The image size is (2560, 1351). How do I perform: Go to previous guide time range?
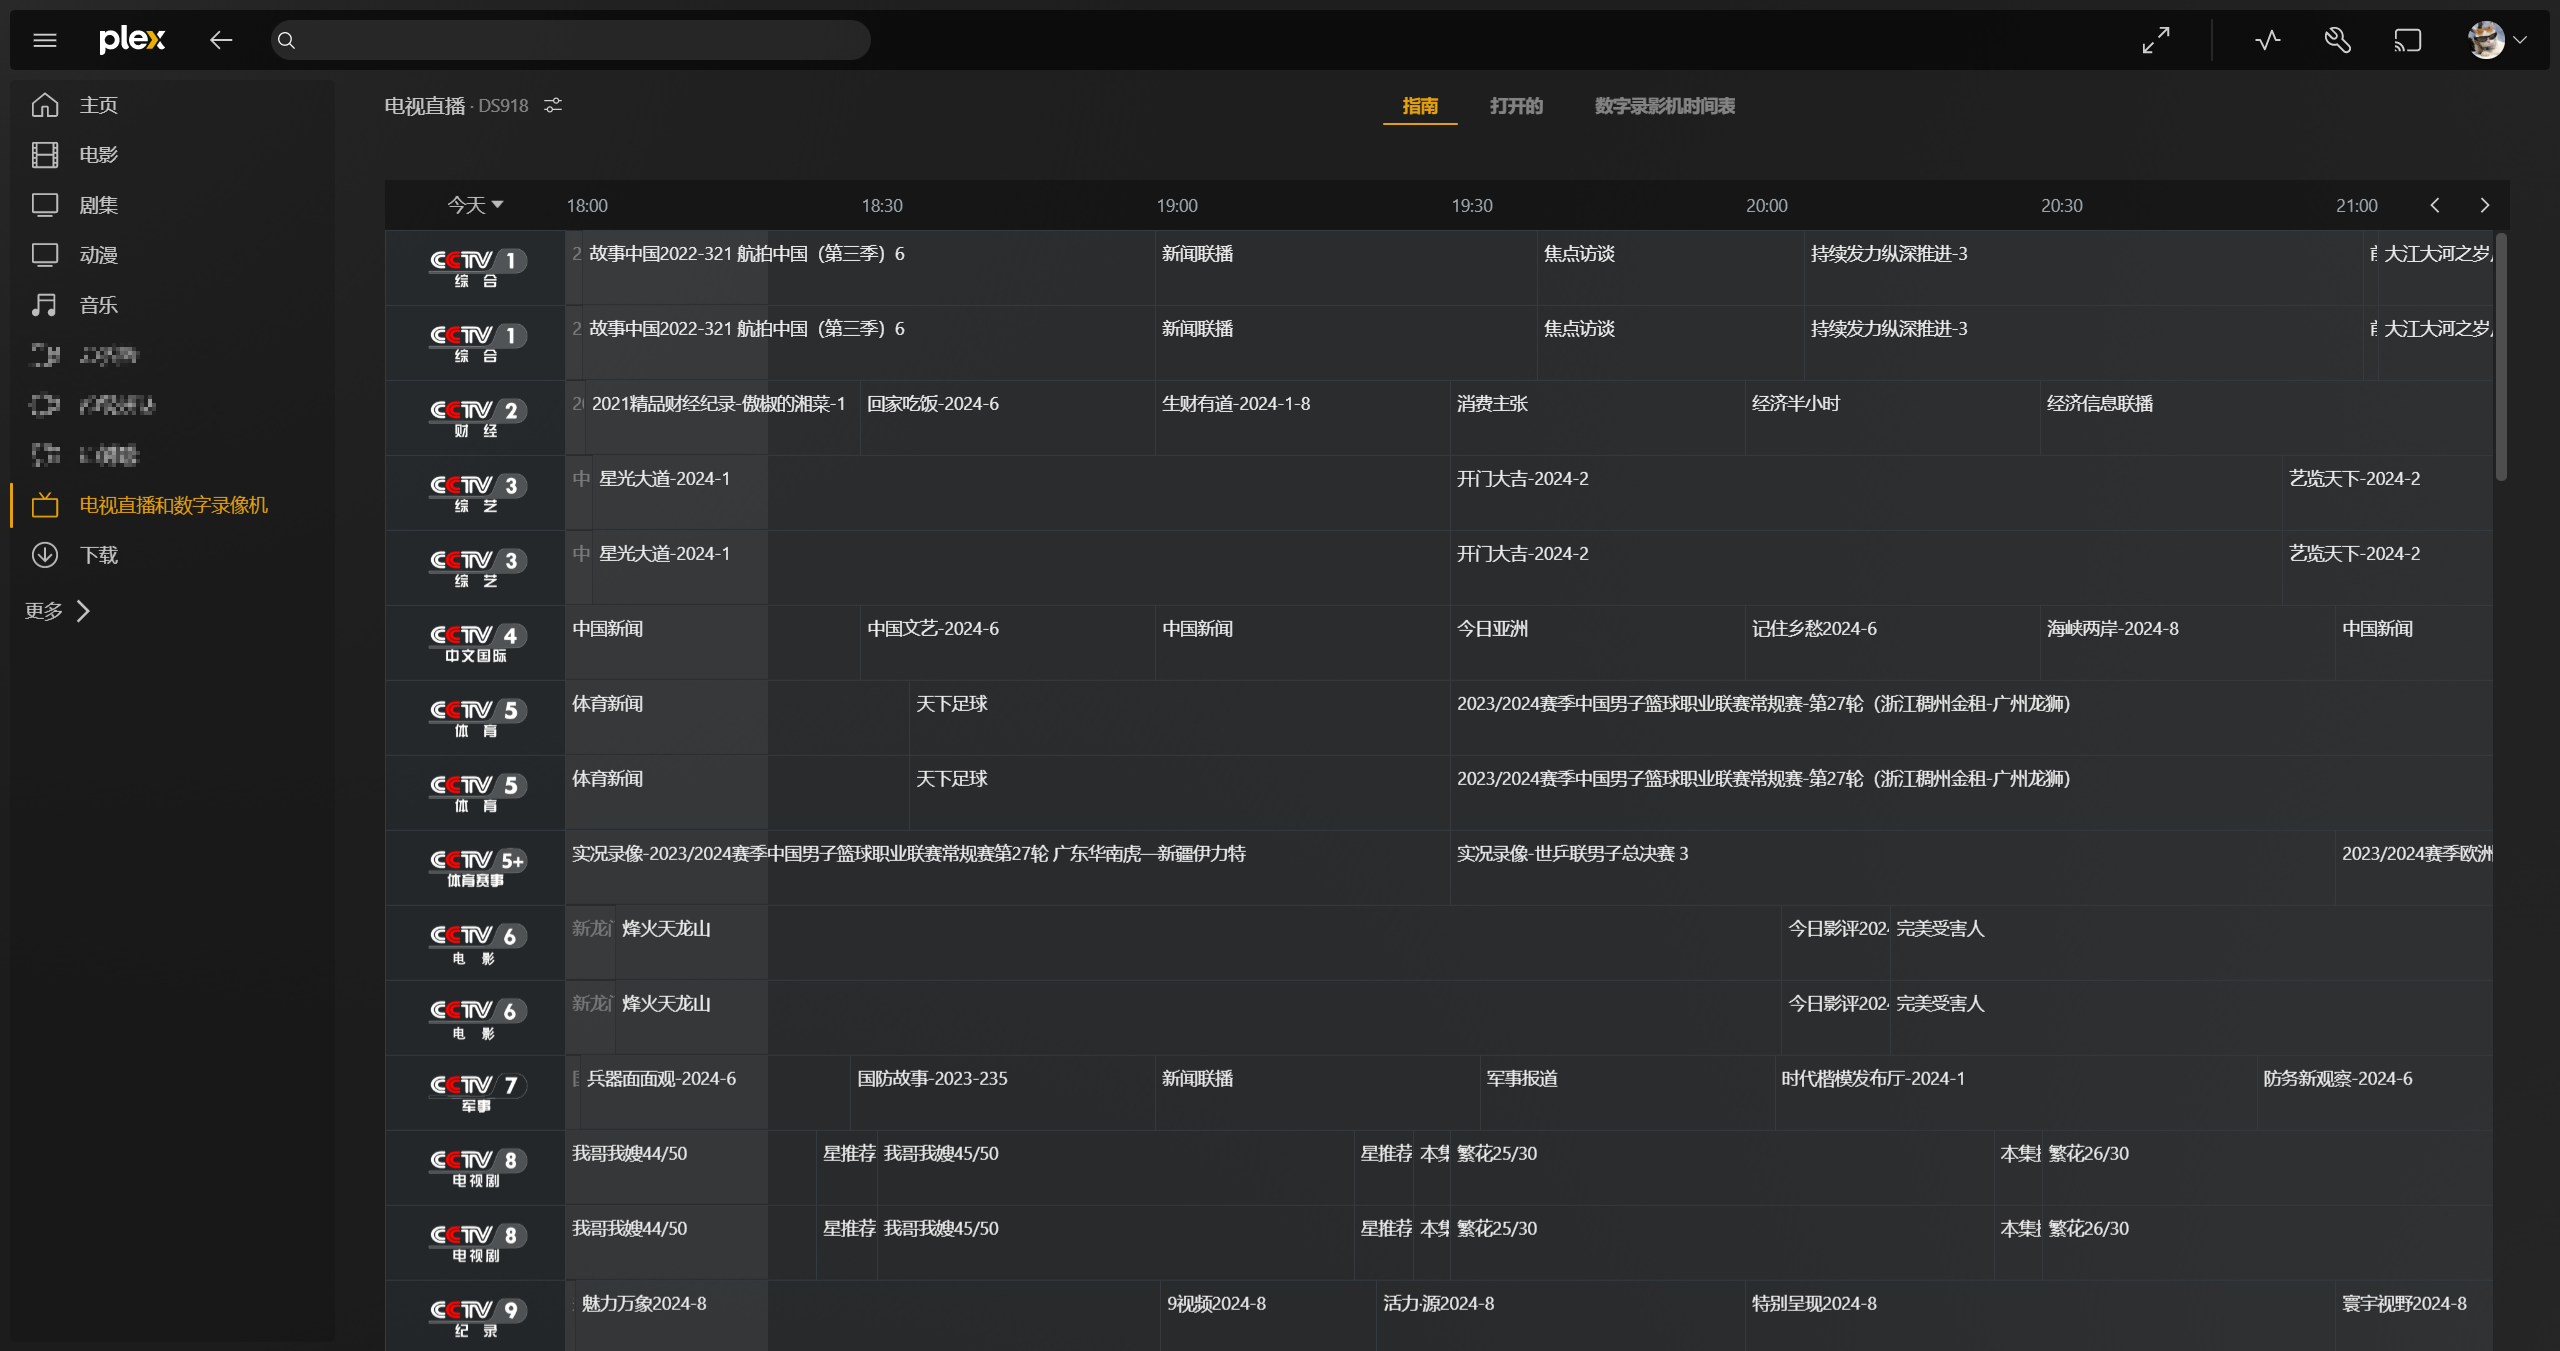pos(2435,205)
